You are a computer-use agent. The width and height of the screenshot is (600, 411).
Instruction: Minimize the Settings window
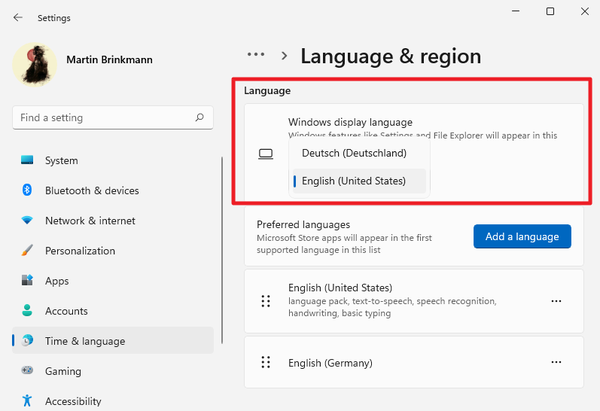click(515, 11)
